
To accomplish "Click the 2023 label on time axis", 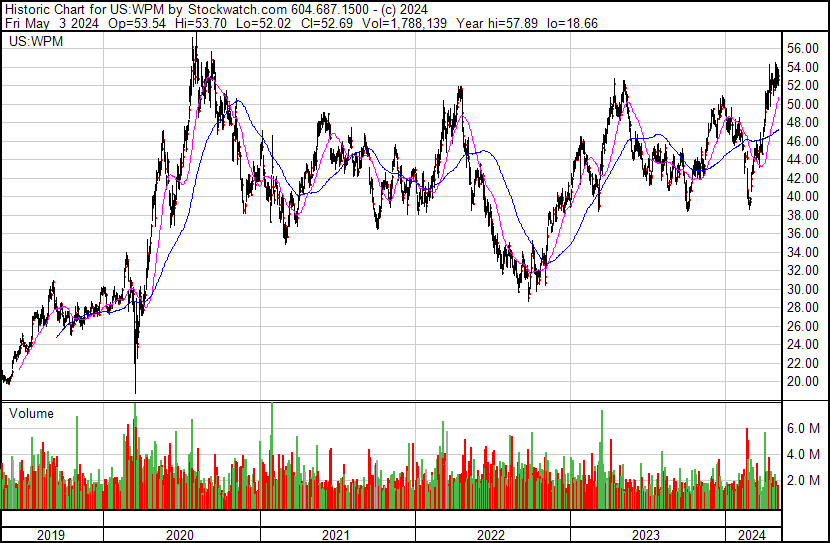I will 646,535.
